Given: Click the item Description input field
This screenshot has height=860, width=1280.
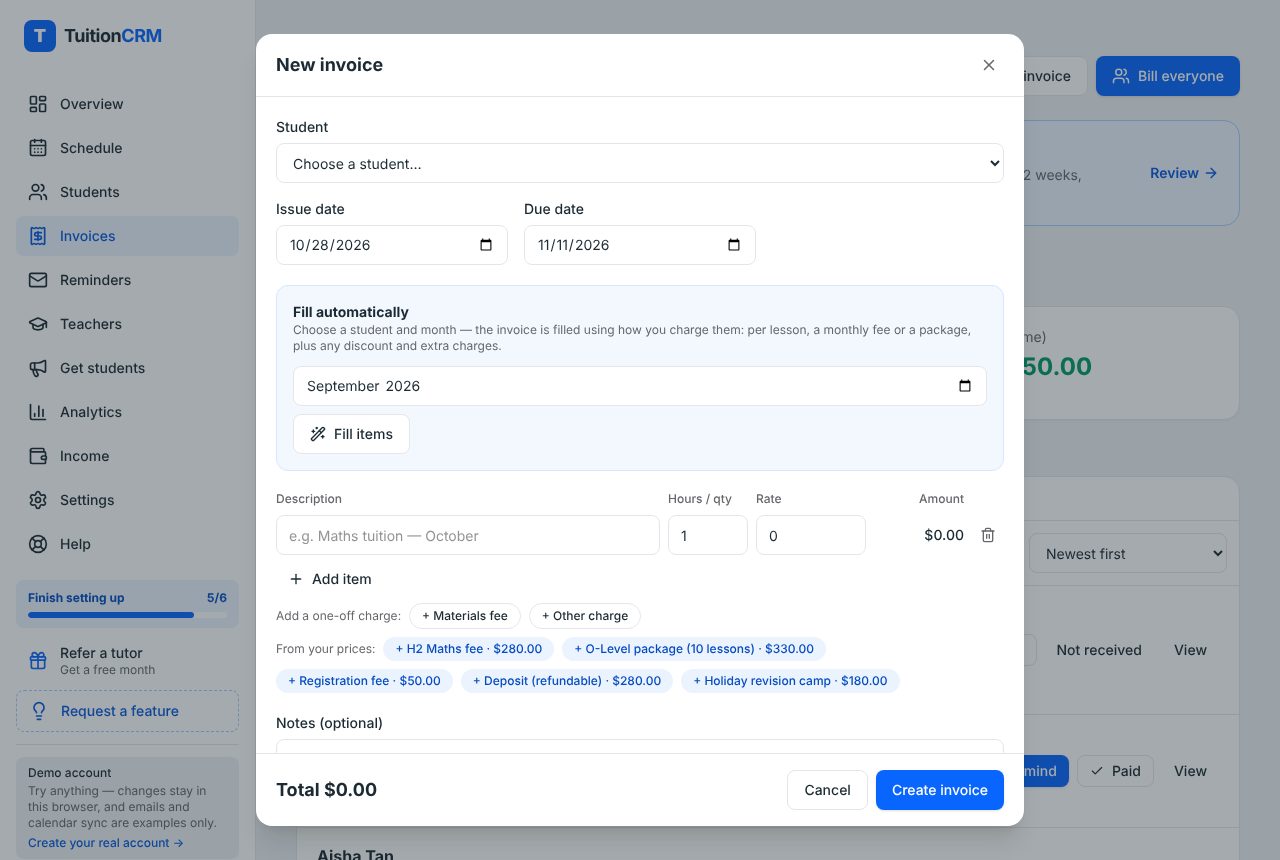Looking at the screenshot, I should click(468, 535).
